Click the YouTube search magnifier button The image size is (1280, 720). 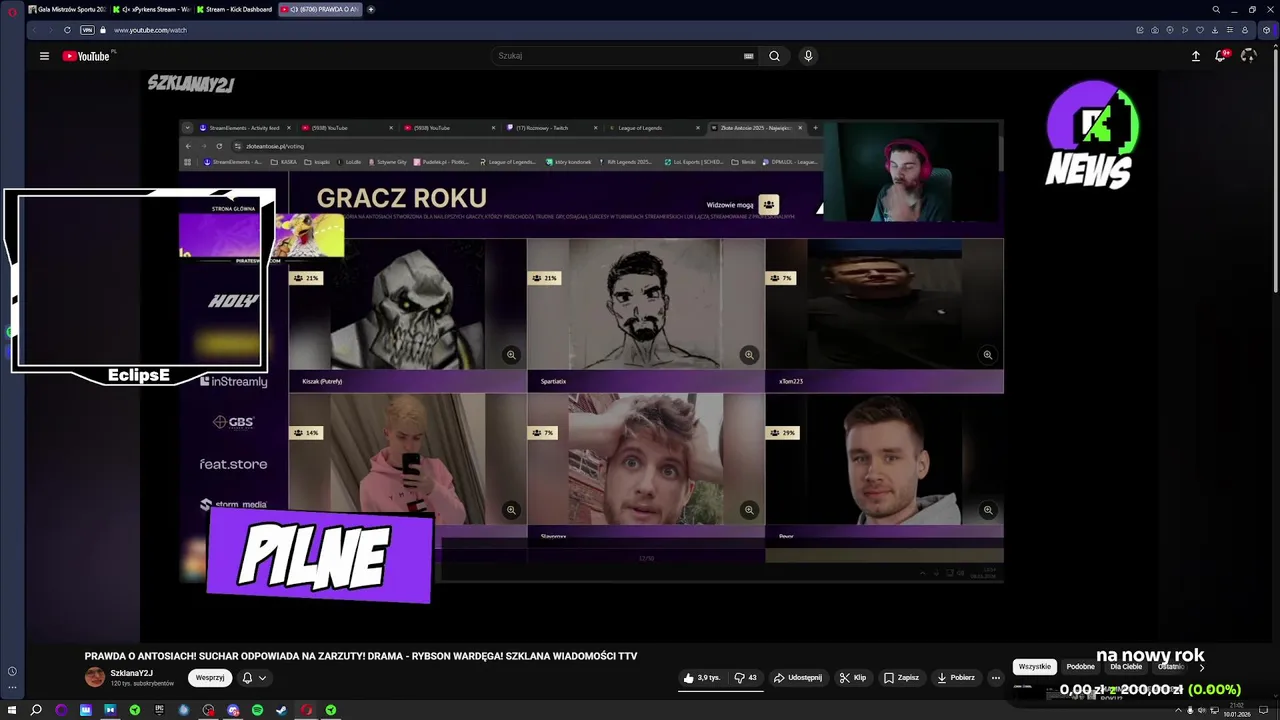coord(774,56)
